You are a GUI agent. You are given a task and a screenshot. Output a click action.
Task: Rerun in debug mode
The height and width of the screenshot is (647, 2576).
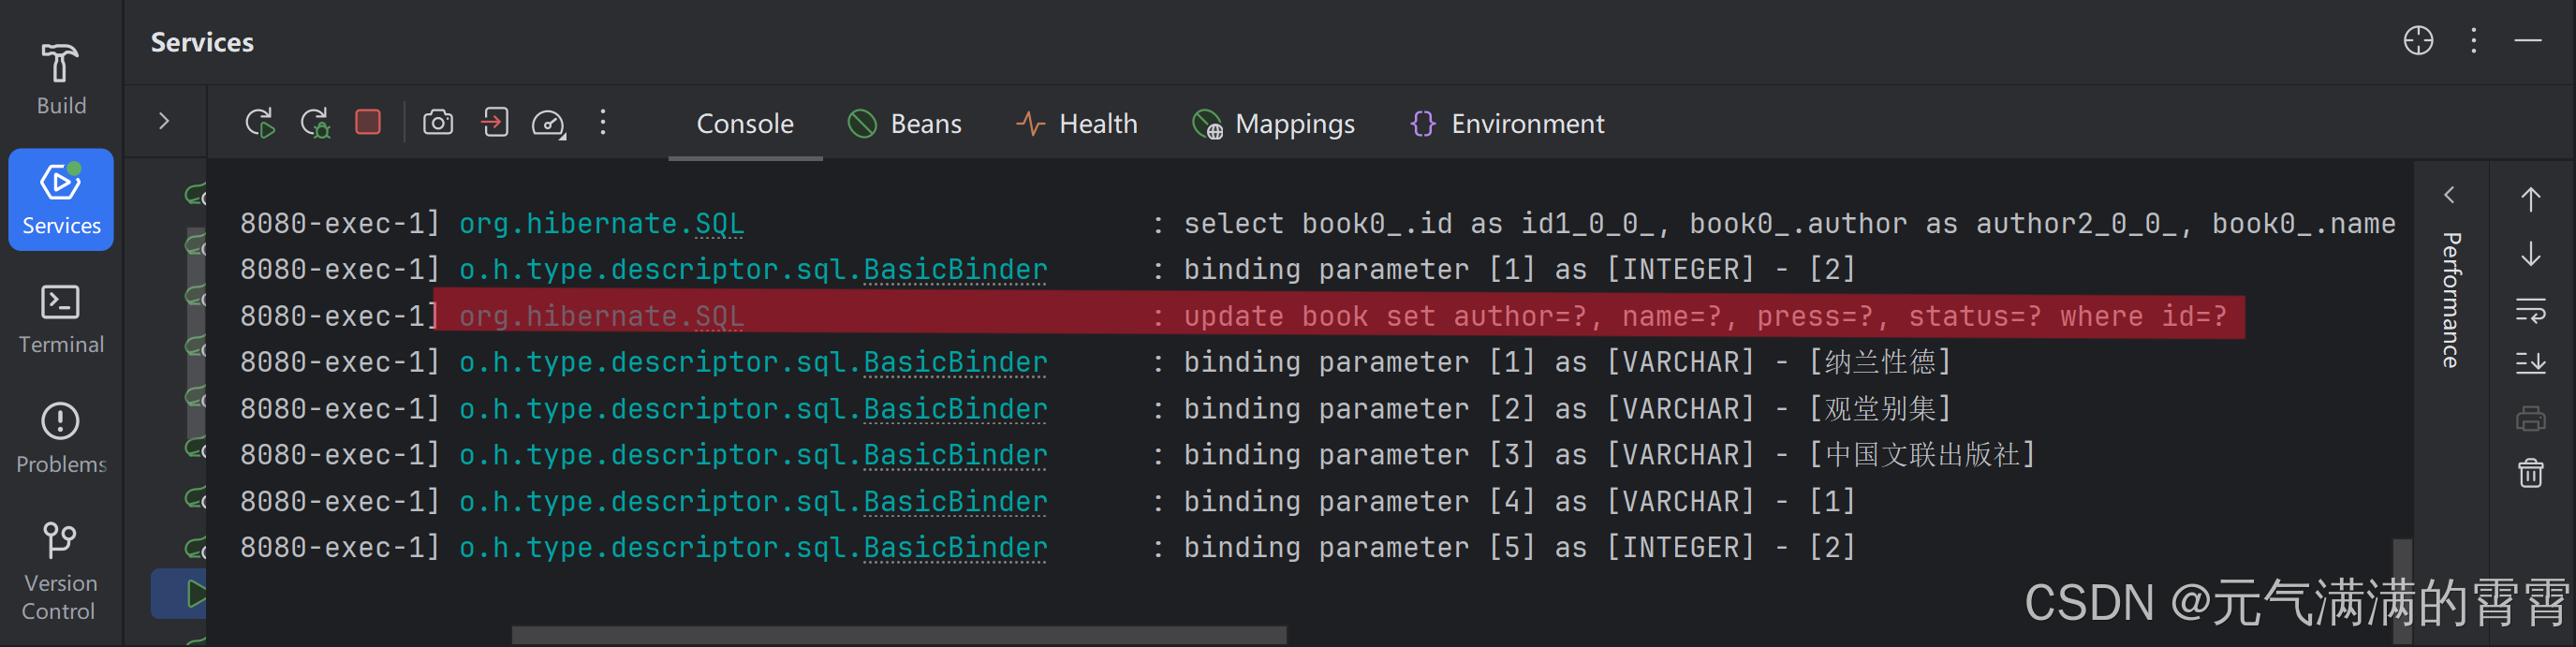(x=315, y=123)
